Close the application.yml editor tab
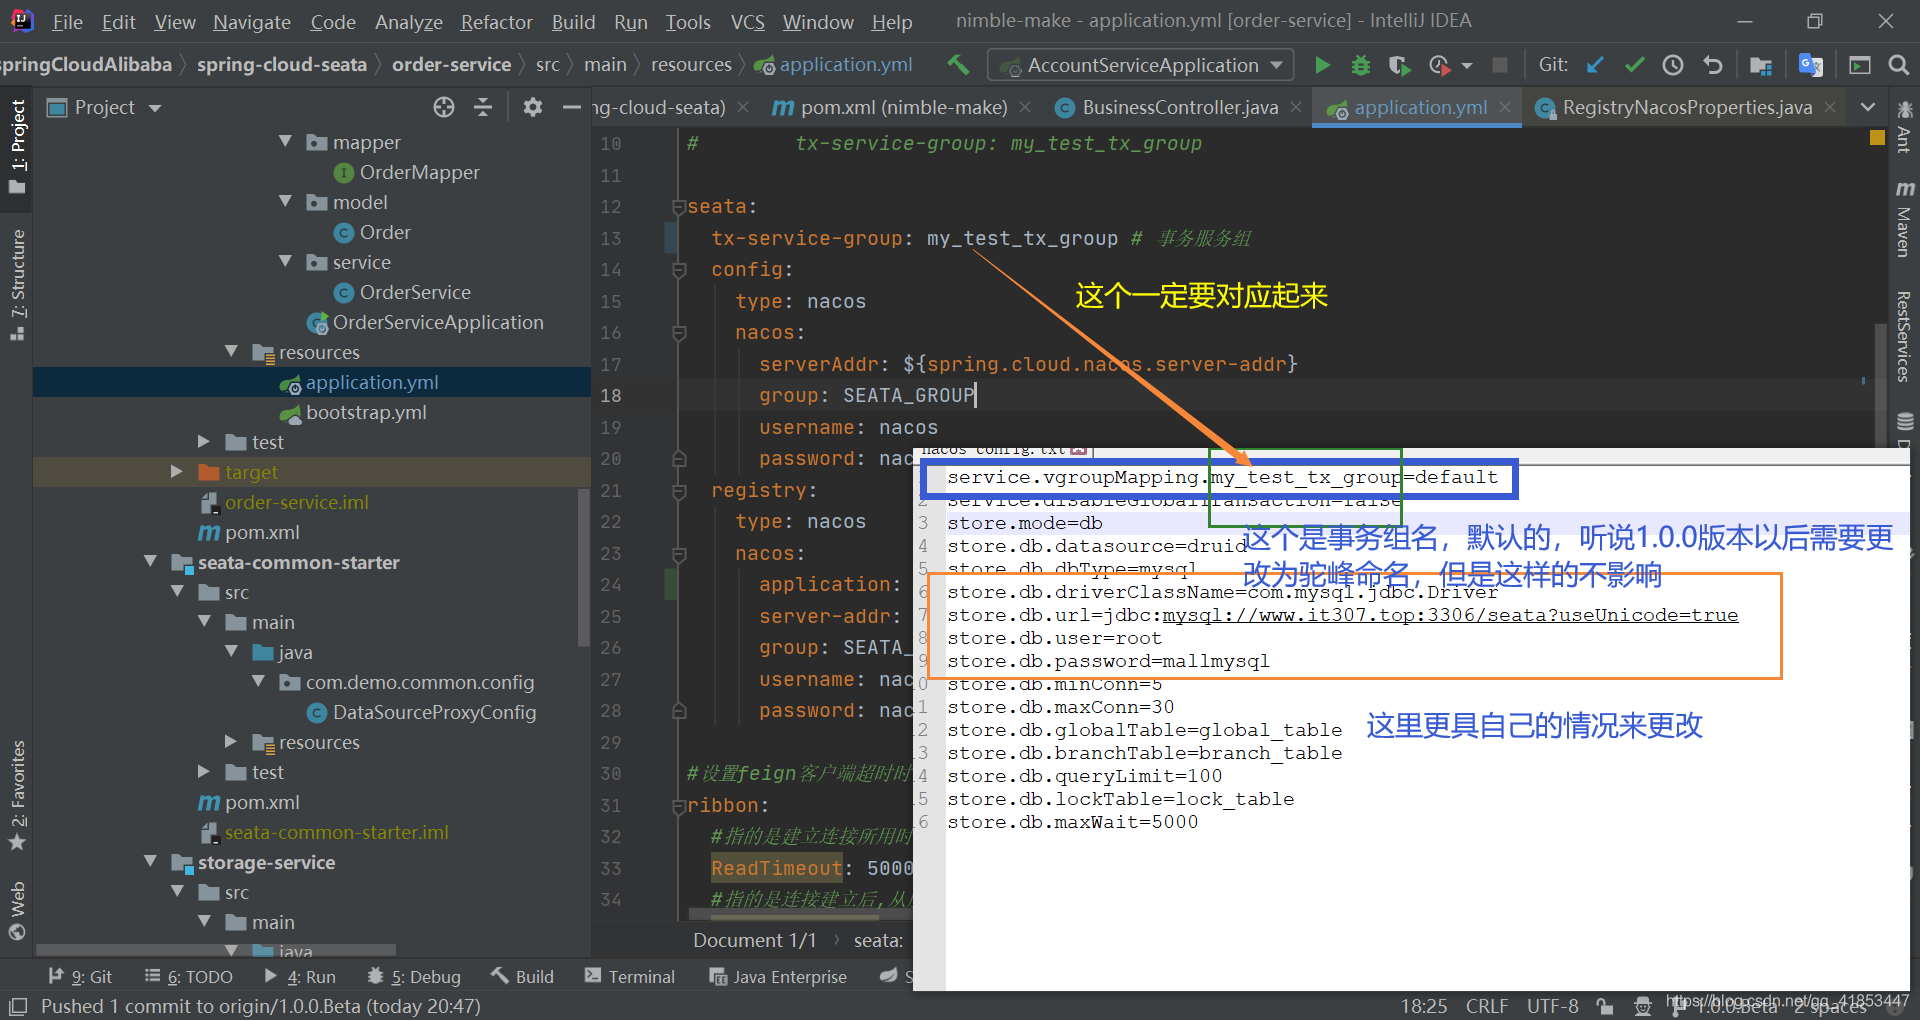 (x=1505, y=107)
